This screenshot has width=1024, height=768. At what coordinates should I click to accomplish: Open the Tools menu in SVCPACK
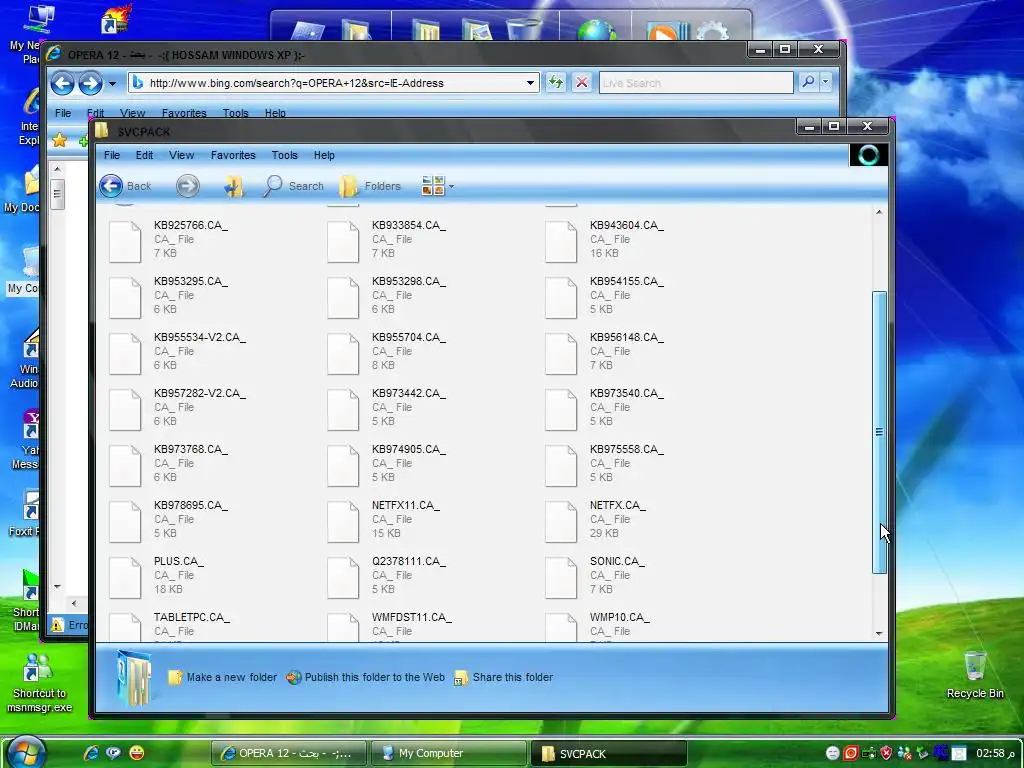coord(285,155)
